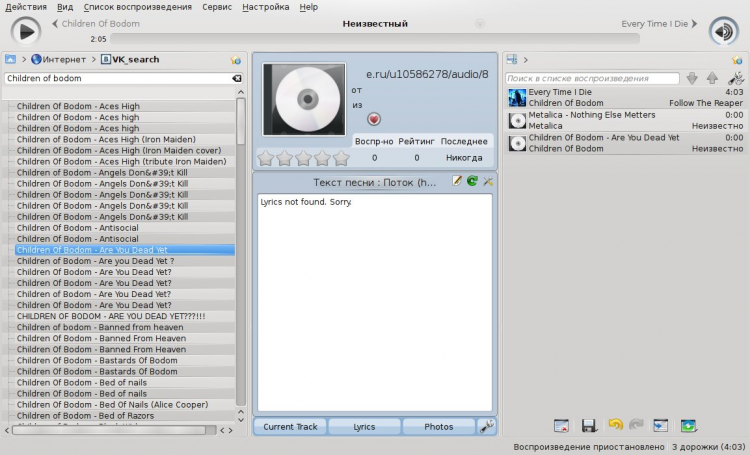
Task: Click the clear playlist icon
Action: pos(561,425)
